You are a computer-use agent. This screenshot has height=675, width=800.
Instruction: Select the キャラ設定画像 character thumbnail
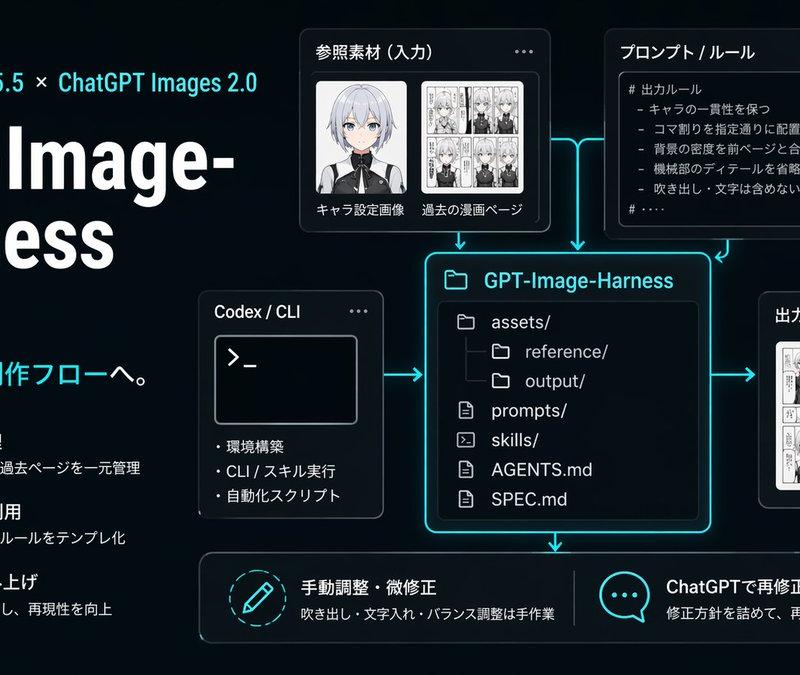click(x=361, y=137)
